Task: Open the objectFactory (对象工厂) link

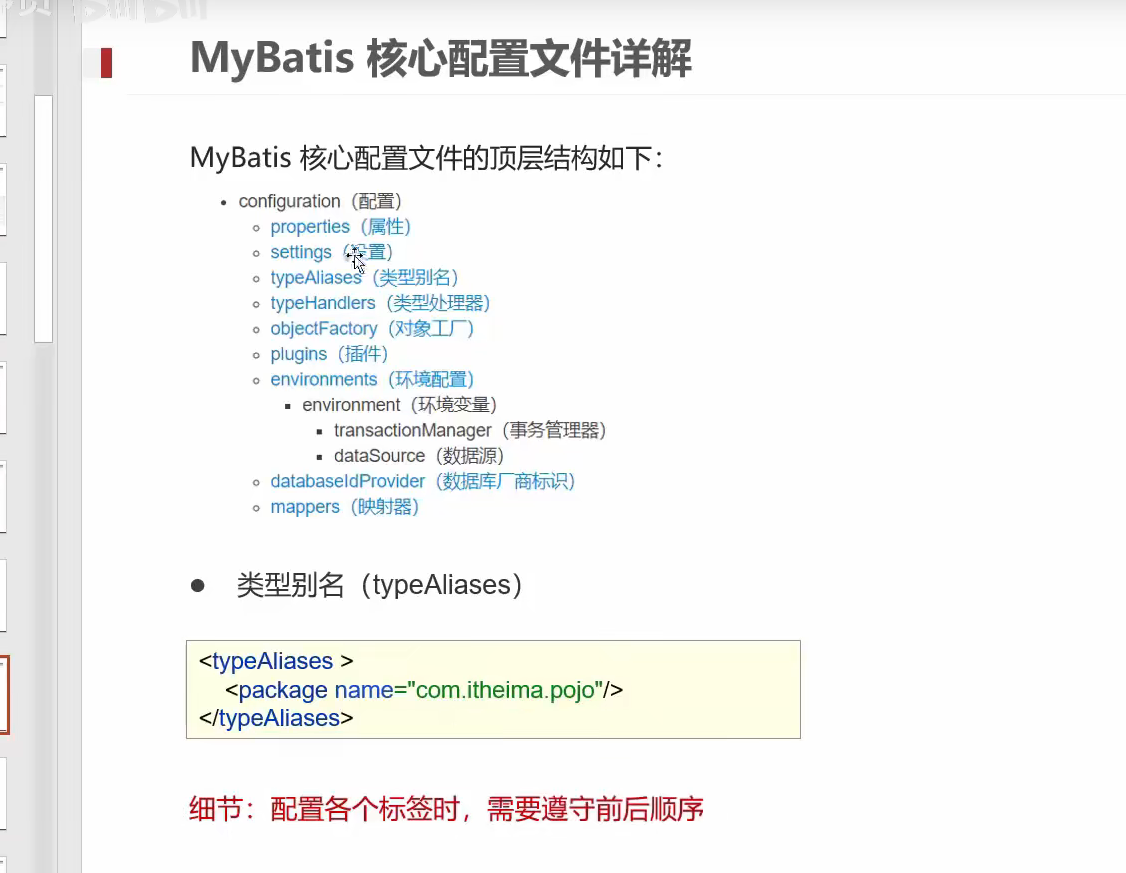Action: [372, 329]
